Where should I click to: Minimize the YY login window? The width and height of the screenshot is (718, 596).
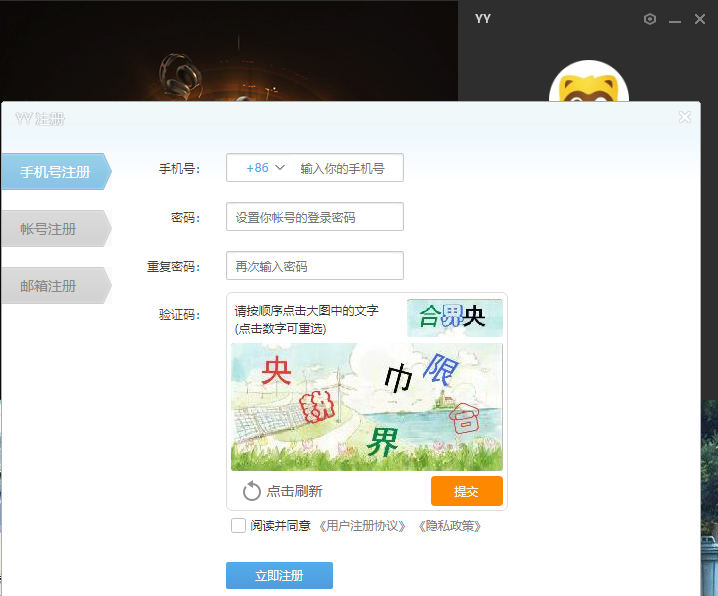tap(675, 19)
